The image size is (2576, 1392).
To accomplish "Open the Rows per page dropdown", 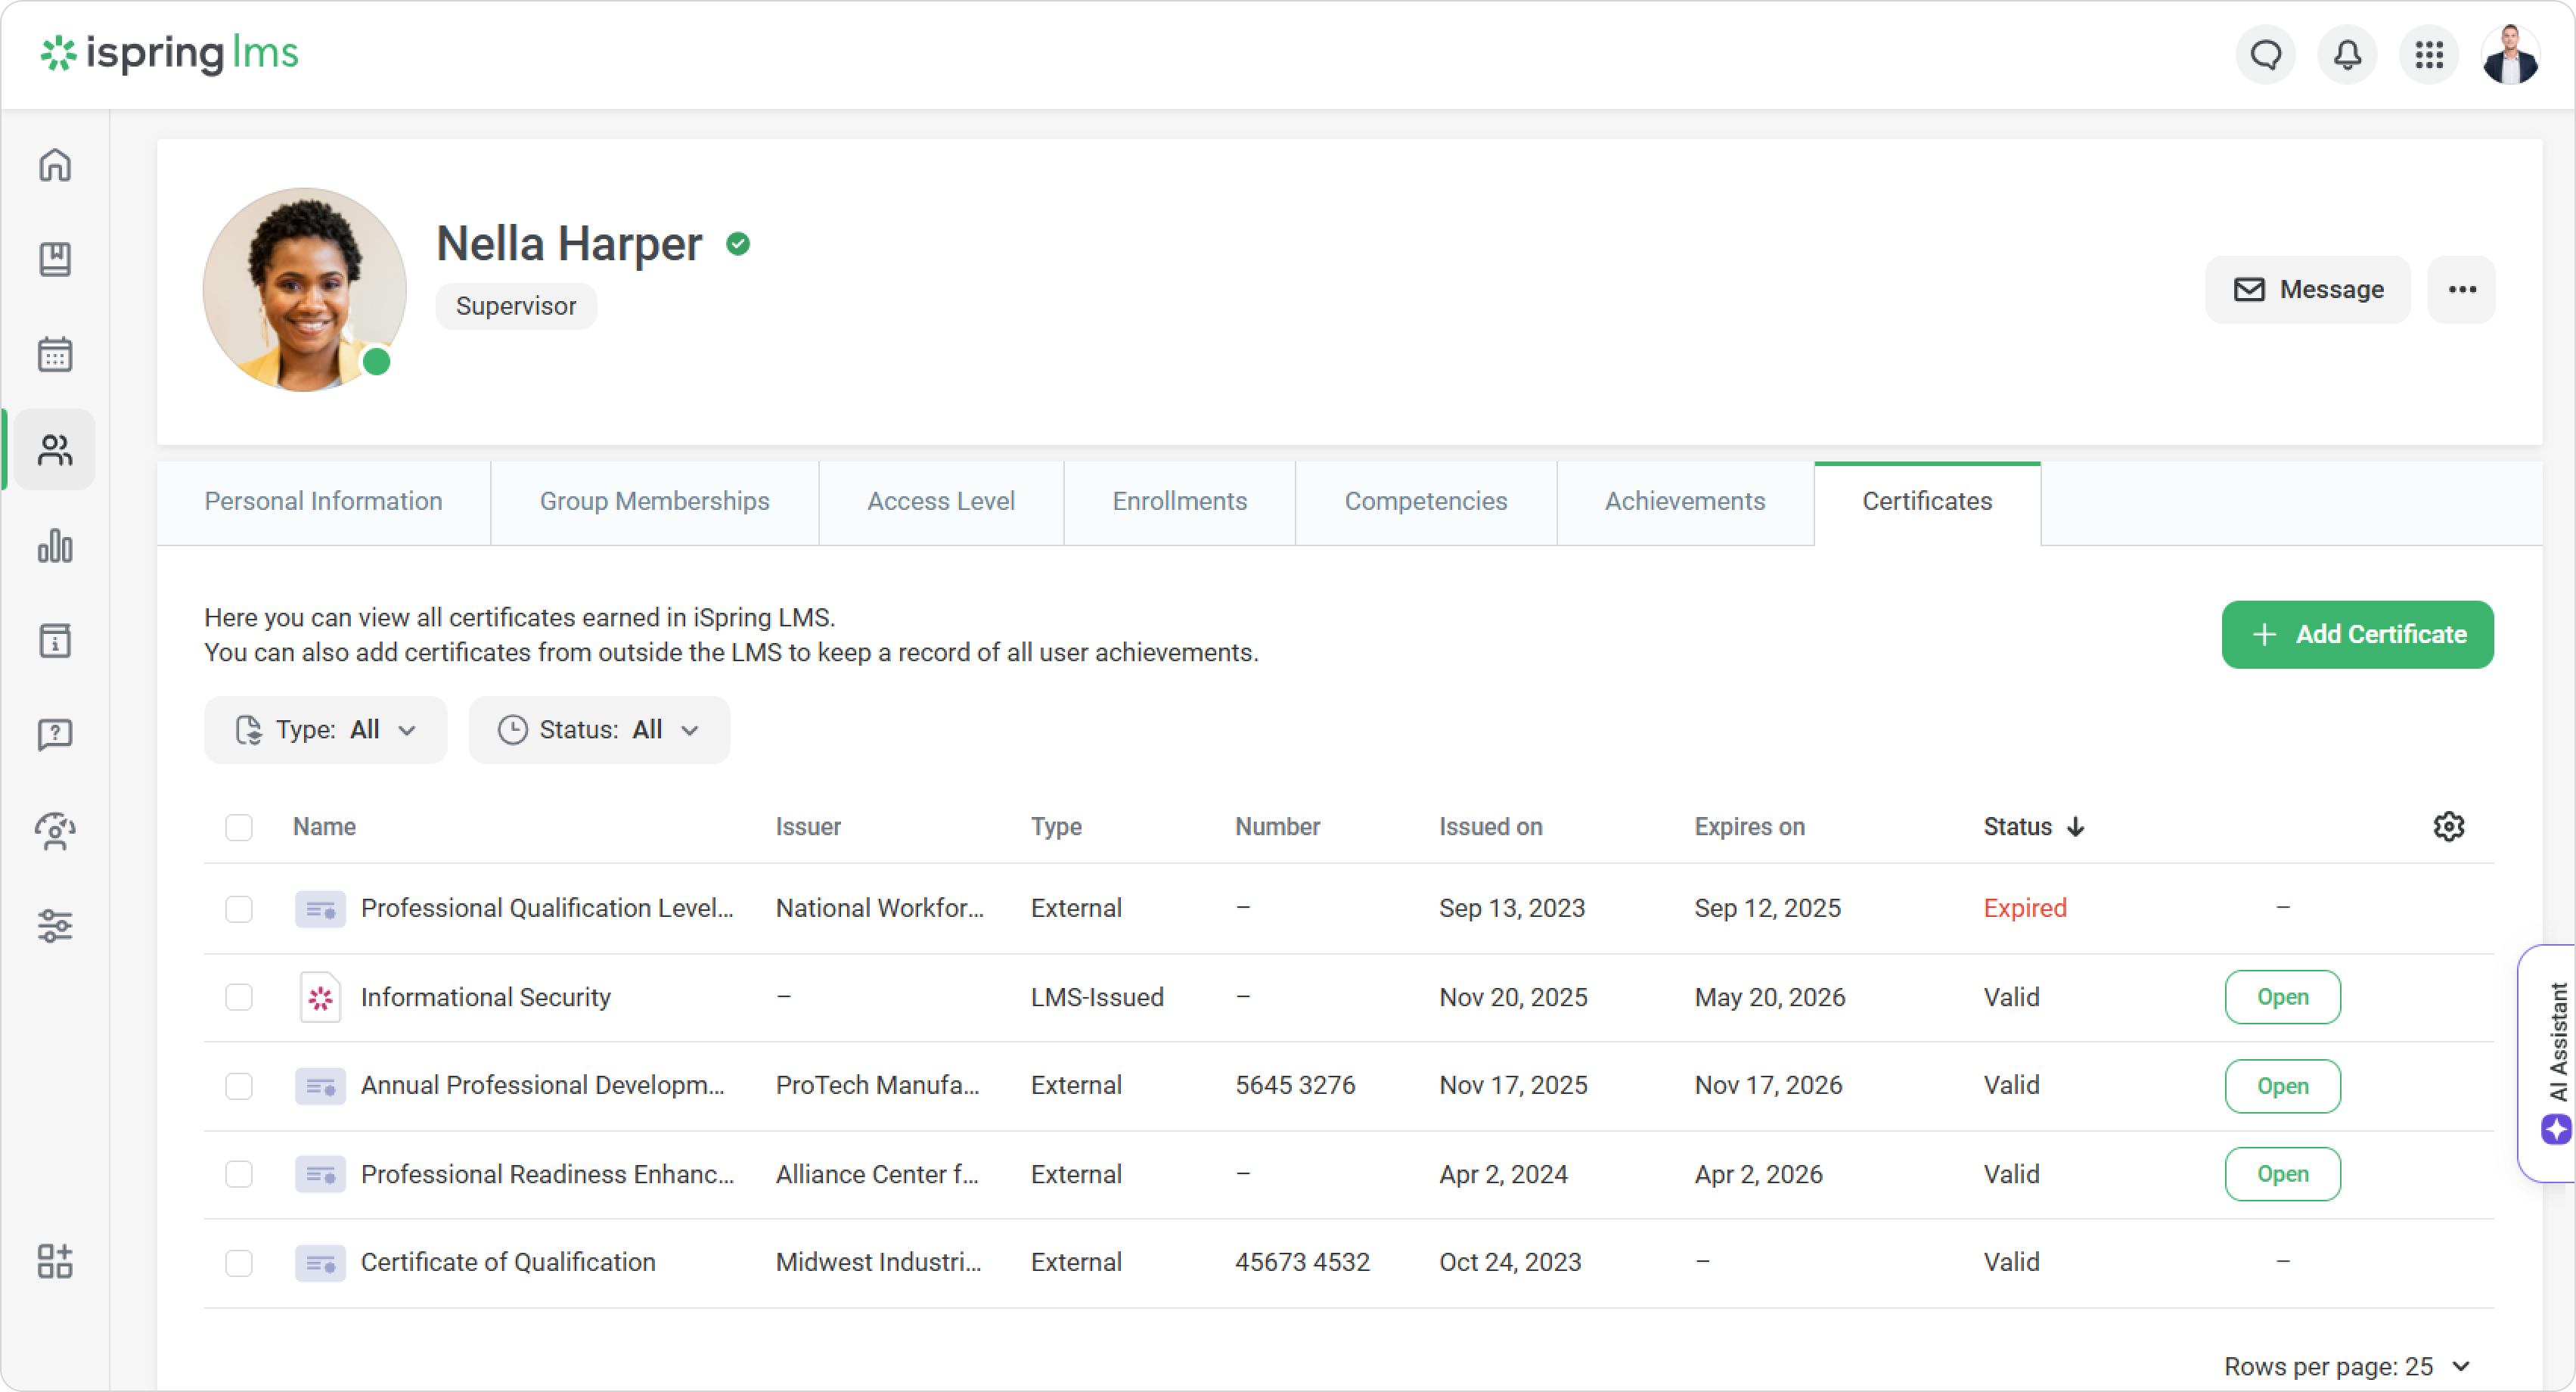I will click(2347, 1366).
